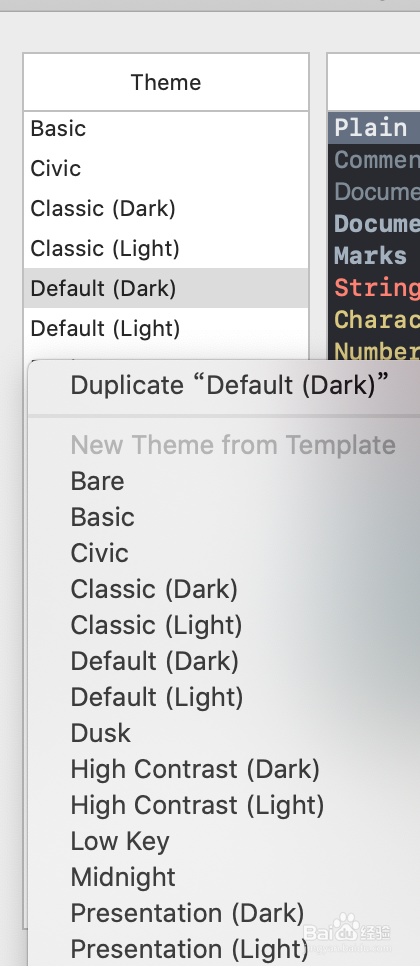Select Classic (Dark) theme in the list
This screenshot has height=966, width=420.
[x=166, y=208]
